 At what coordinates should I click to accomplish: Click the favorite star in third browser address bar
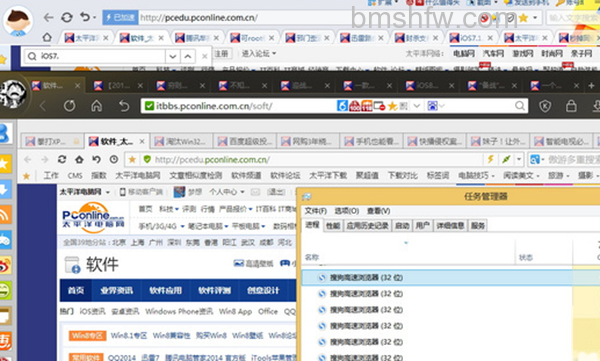coord(132,159)
